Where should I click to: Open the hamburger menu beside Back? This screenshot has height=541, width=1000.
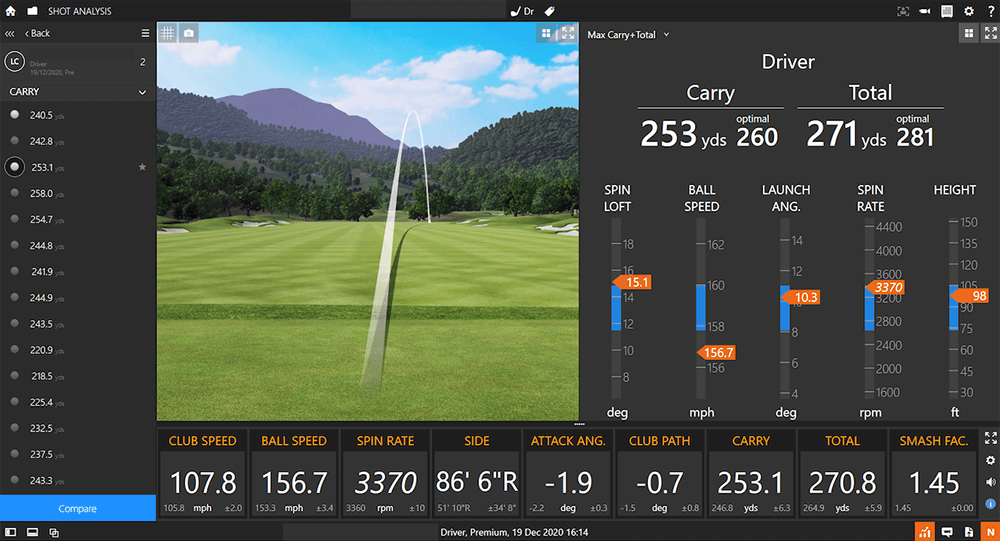click(145, 33)
